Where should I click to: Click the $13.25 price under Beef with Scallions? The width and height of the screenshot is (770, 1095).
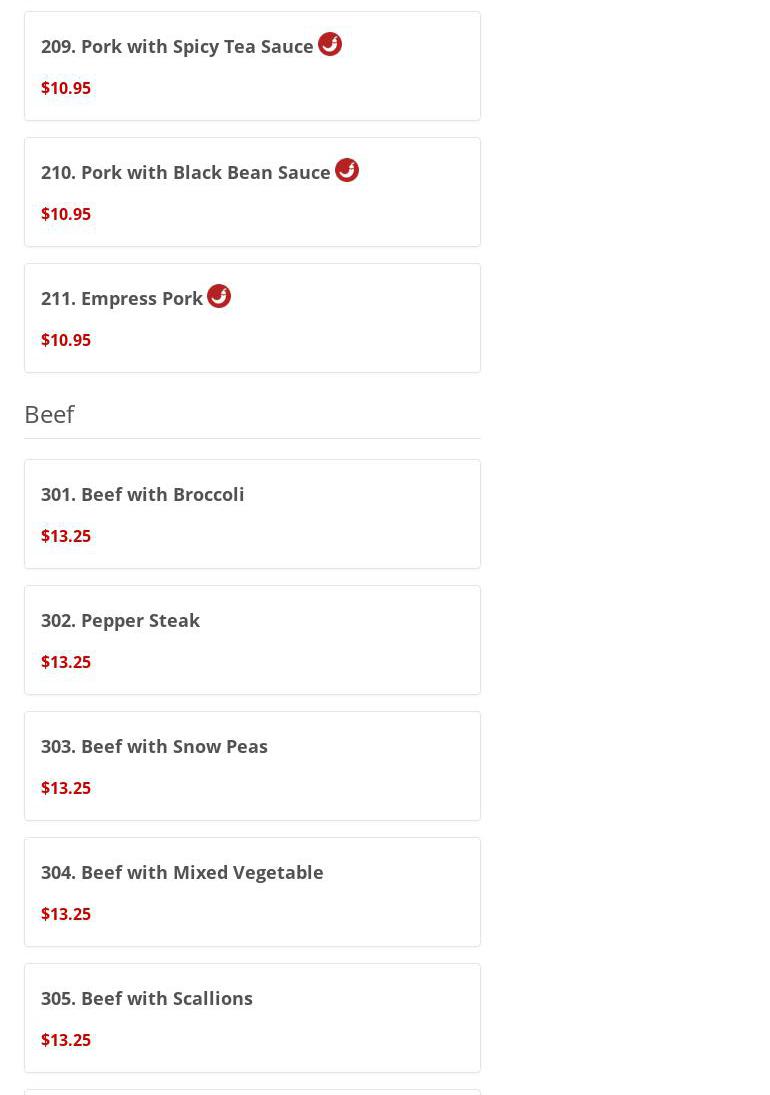tap(66, 1040)
